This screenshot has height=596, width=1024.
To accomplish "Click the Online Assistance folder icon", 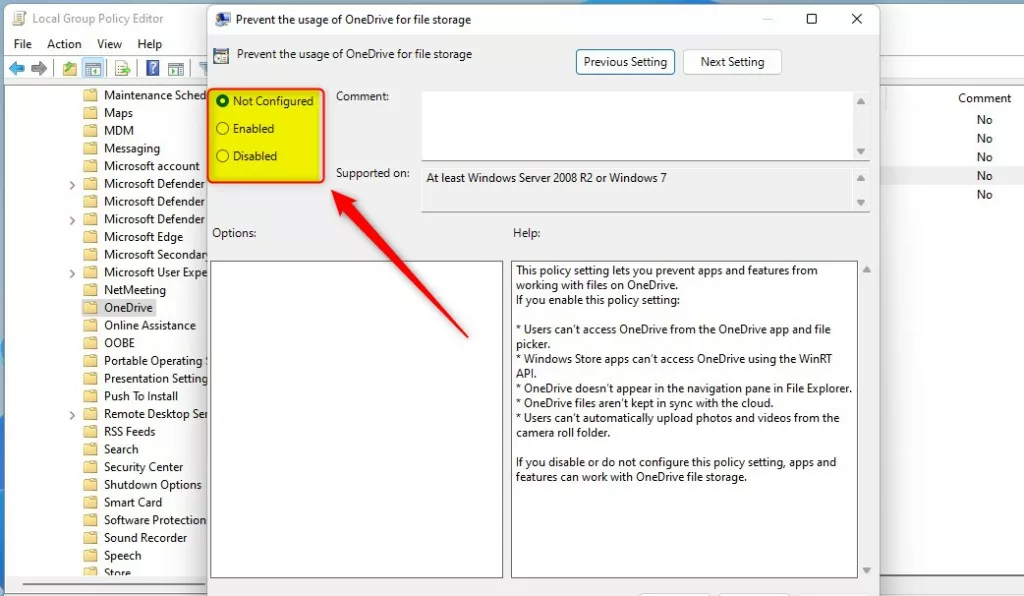I will 90,325.
